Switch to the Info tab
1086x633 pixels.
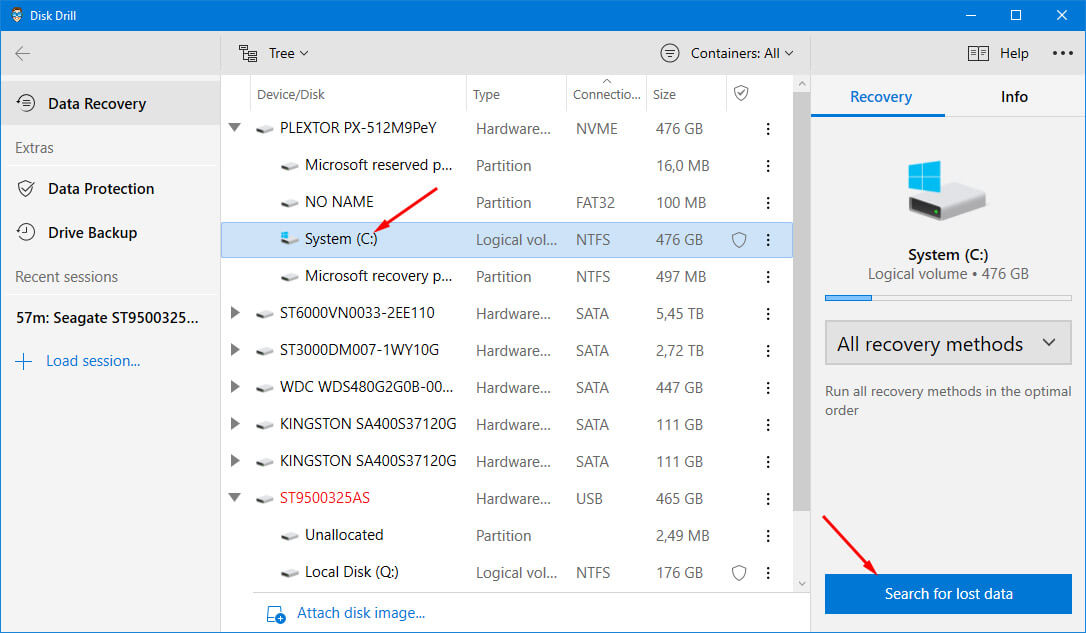pos(1014,97)
